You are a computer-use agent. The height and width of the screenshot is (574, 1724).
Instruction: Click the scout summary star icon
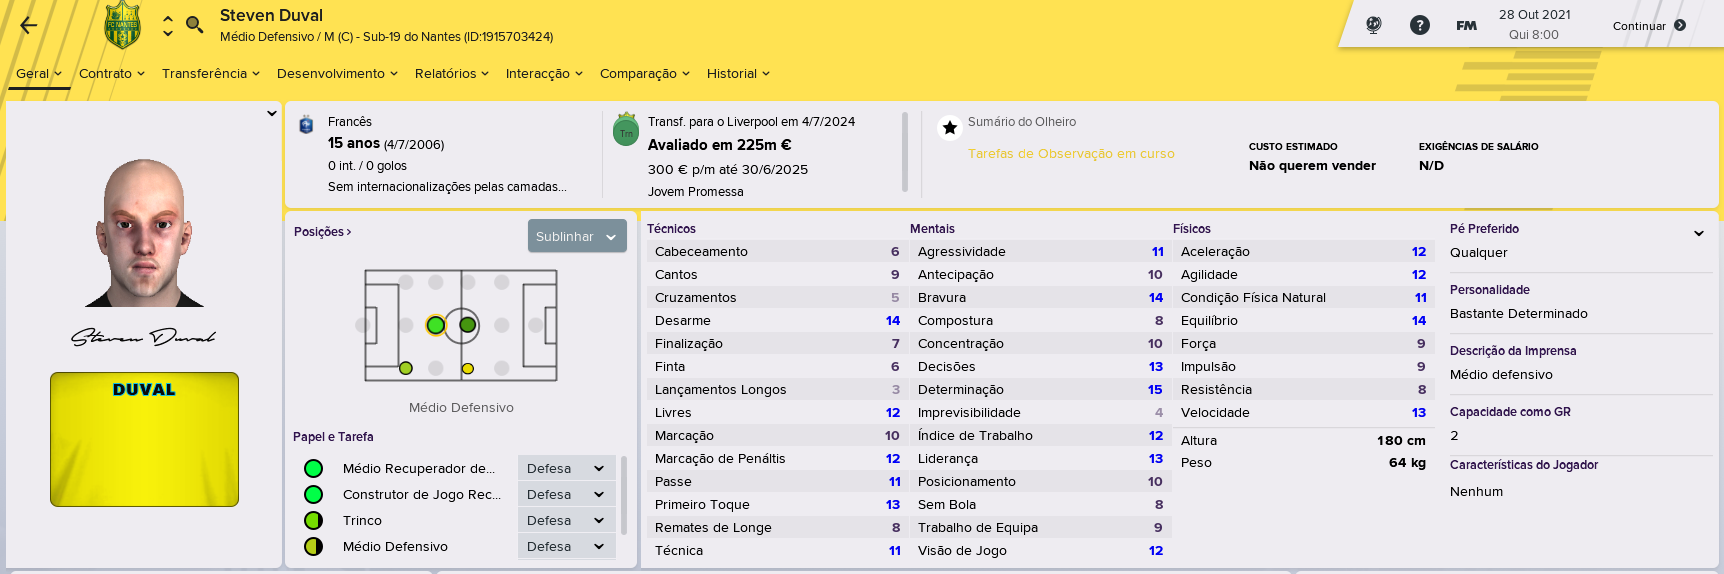[950, 127]
